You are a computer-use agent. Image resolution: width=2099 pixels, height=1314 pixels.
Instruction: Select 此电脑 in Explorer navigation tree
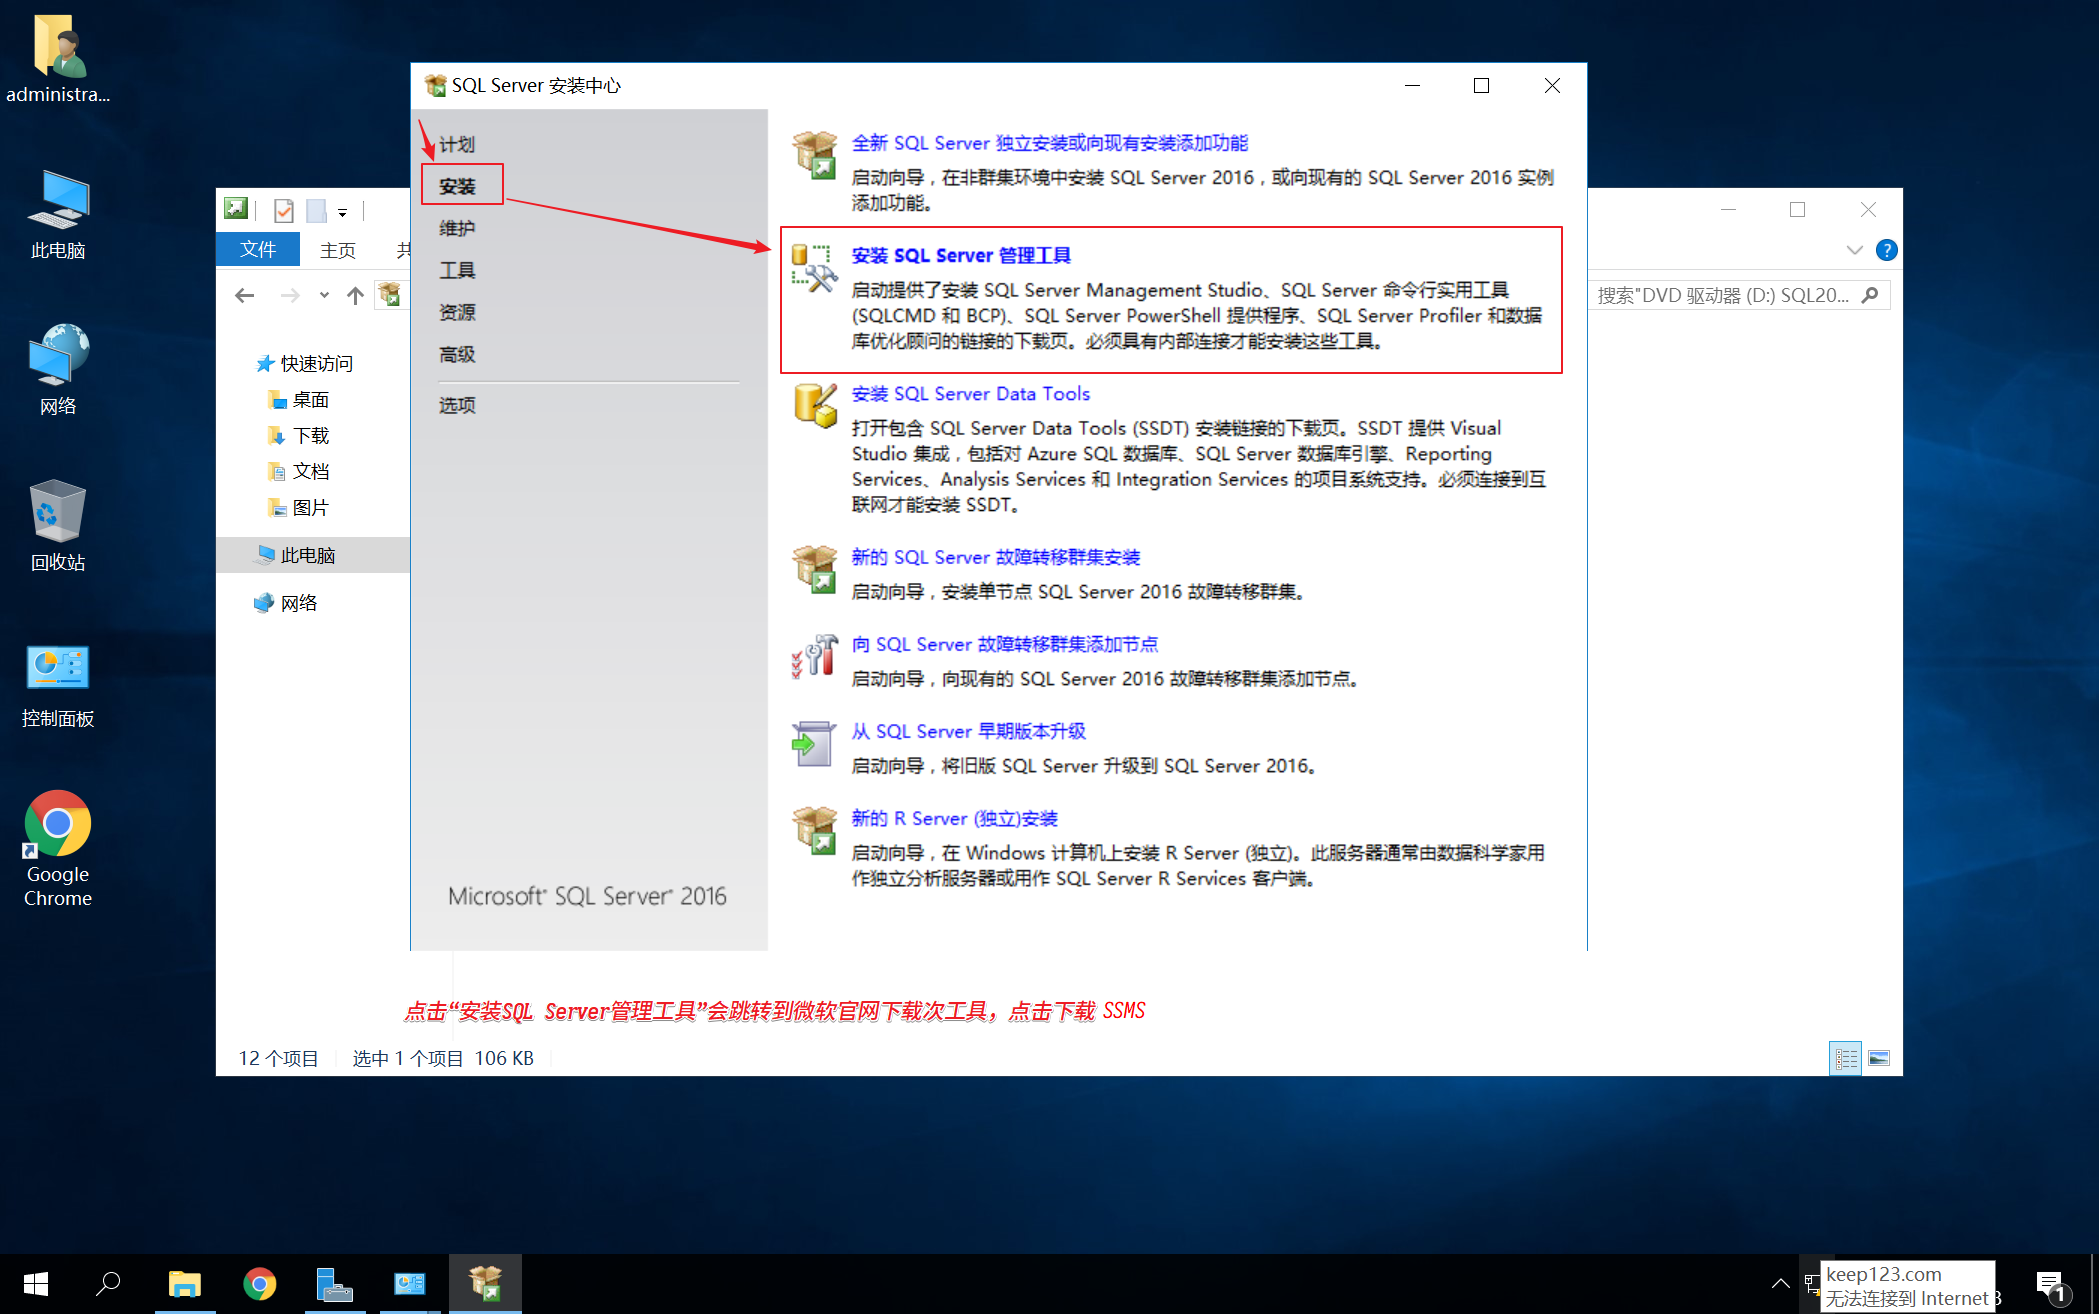tap(313, 555)
